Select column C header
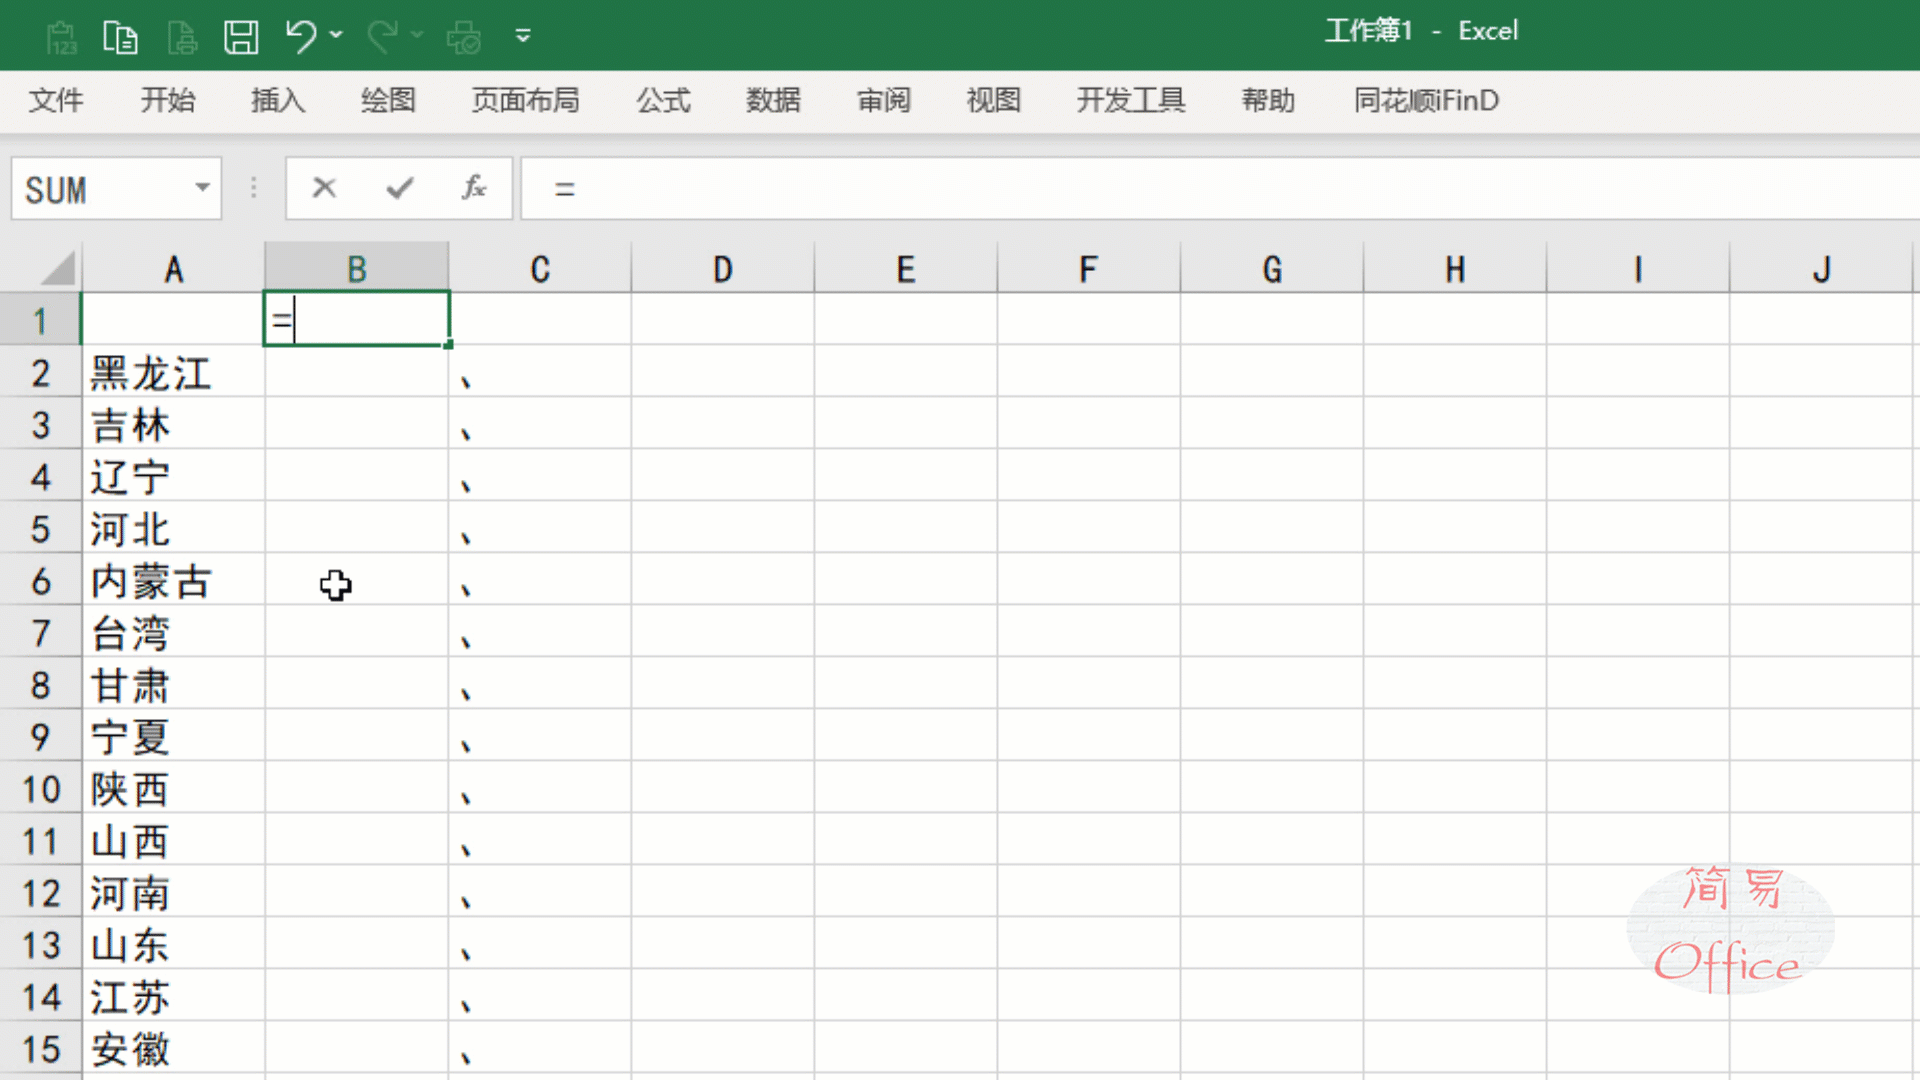Screen dimensions: 1920x1080 tap(540, 269)
